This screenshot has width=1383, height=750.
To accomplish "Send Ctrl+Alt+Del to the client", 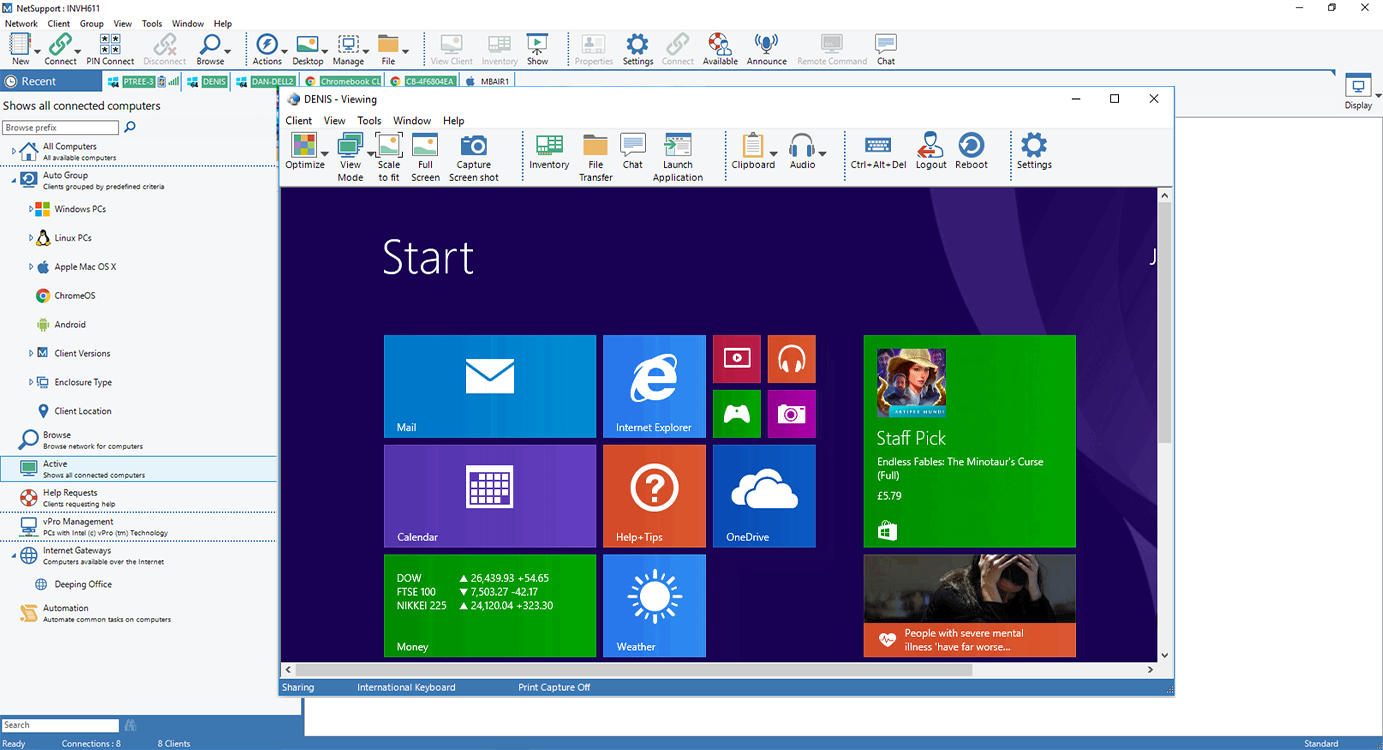I will [877, 146].
